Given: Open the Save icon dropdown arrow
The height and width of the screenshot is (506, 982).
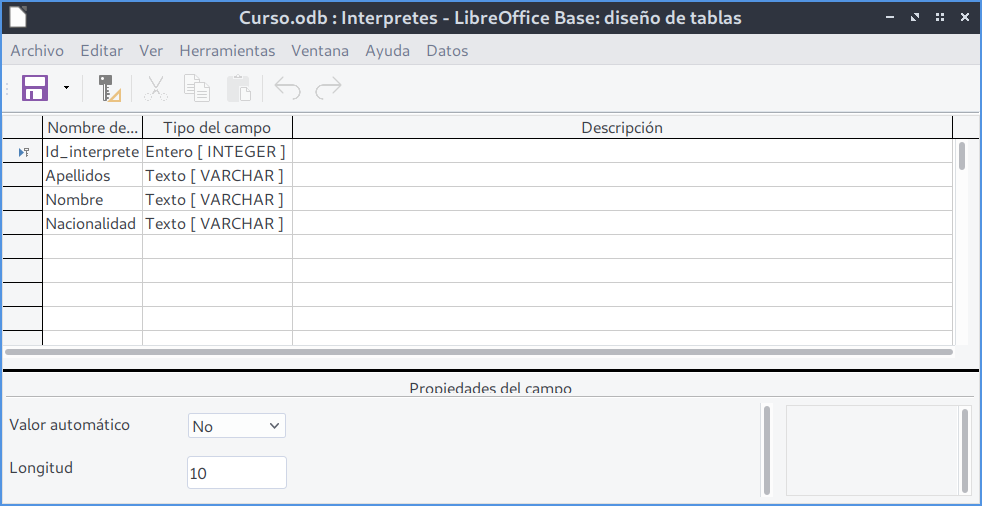Looking at the screenshot, I should (x=67, y=88).
